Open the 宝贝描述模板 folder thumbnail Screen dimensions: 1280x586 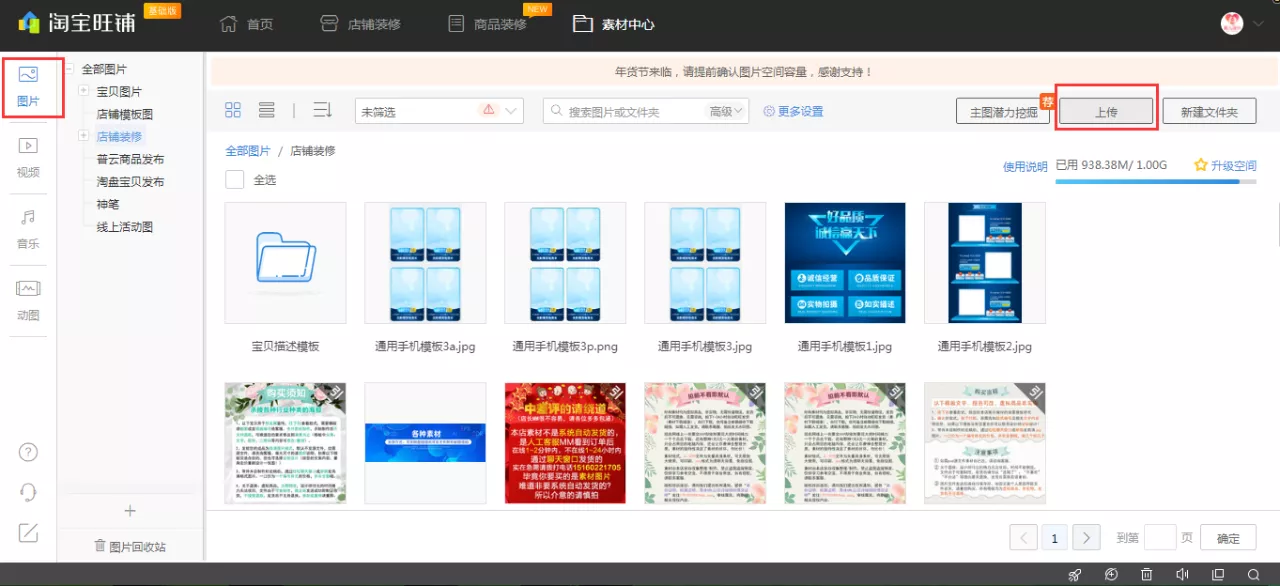(285, 262)
